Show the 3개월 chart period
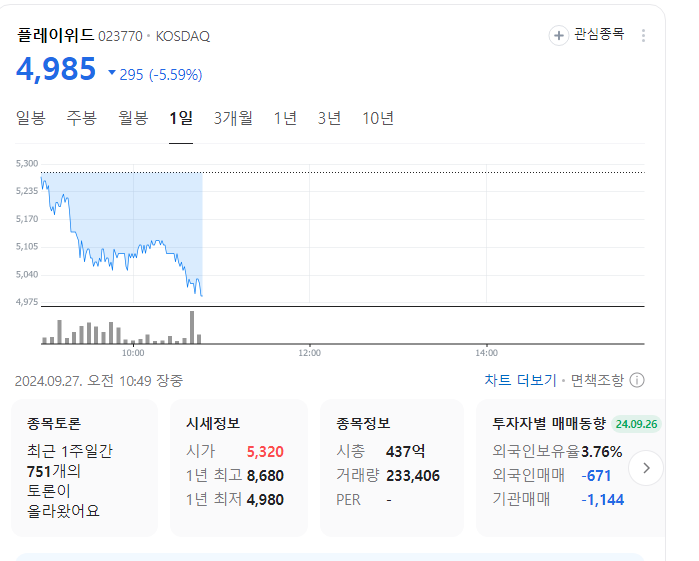 pos(233,118)
